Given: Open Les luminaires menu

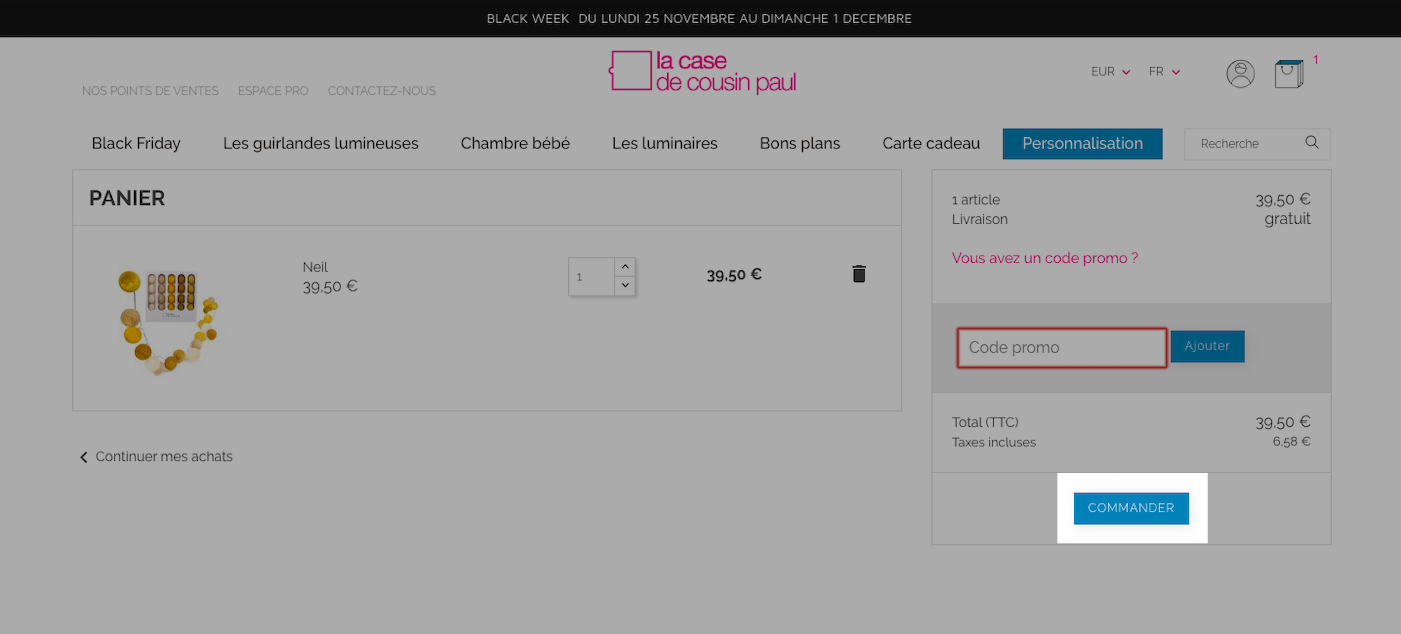Looking at the screenshot, I should click(x=665, y=143).
